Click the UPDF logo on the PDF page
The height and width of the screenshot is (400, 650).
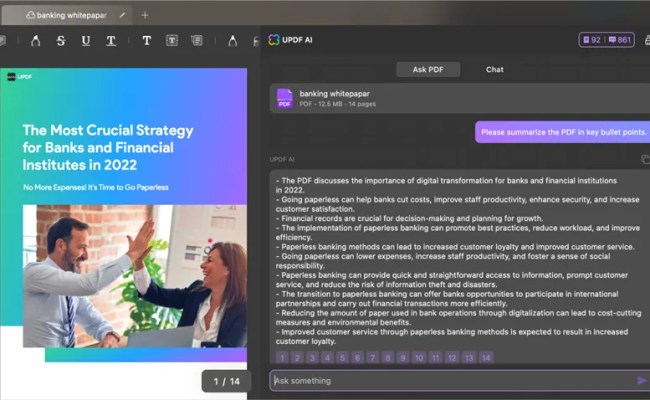coord(19,77)
